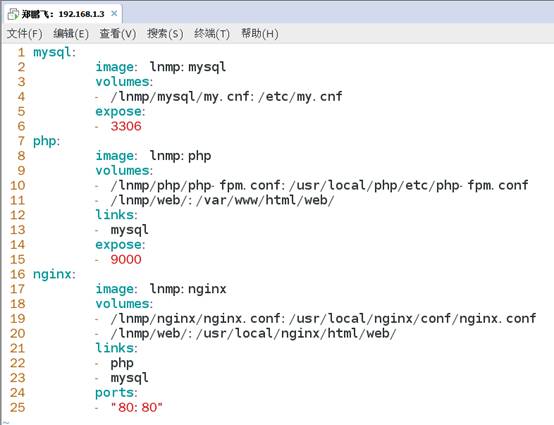
Task: Click line number 1 in the gutter
Action: click(x=21, y=52)
